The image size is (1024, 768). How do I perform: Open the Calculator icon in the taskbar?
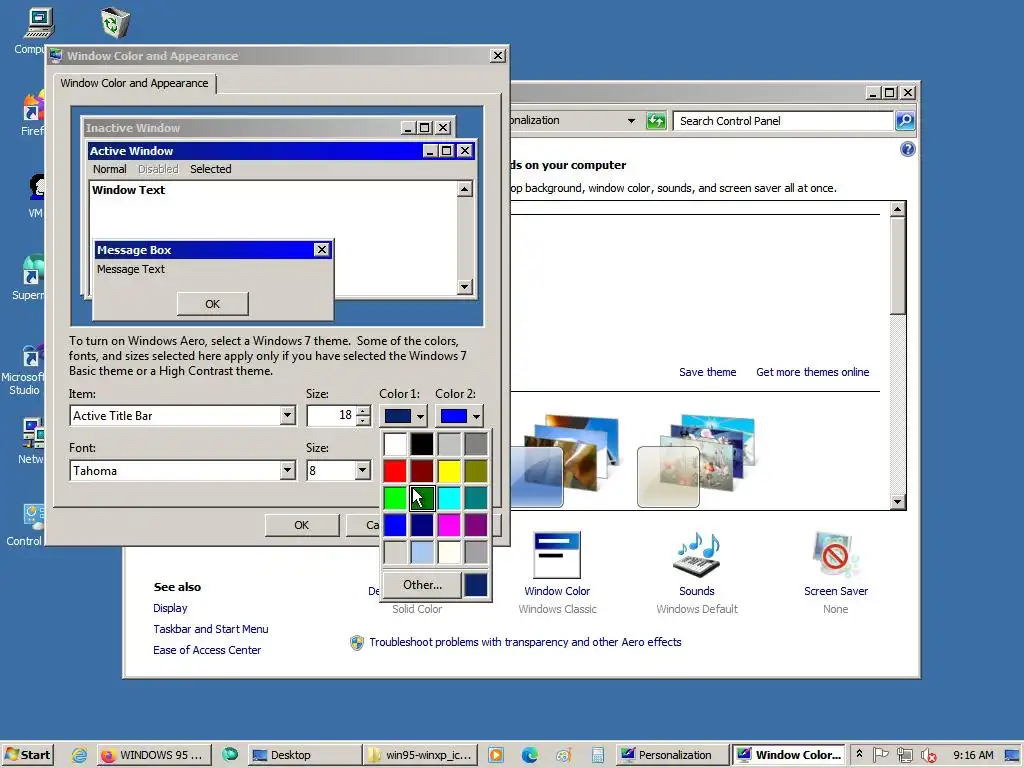[x=597, y=756]
